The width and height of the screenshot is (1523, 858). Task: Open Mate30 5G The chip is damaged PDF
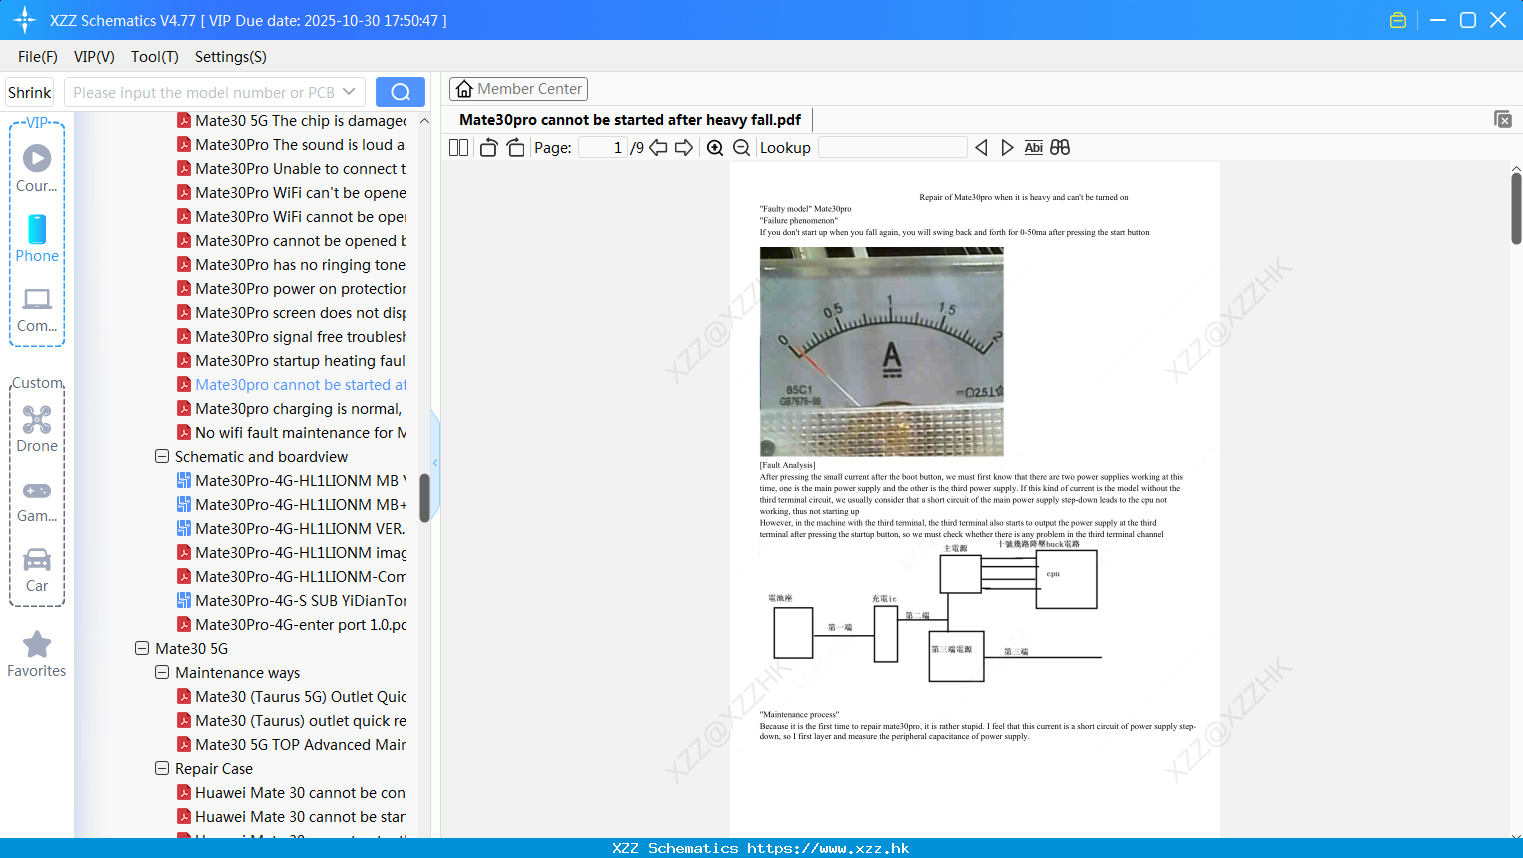tap(291, 120)
